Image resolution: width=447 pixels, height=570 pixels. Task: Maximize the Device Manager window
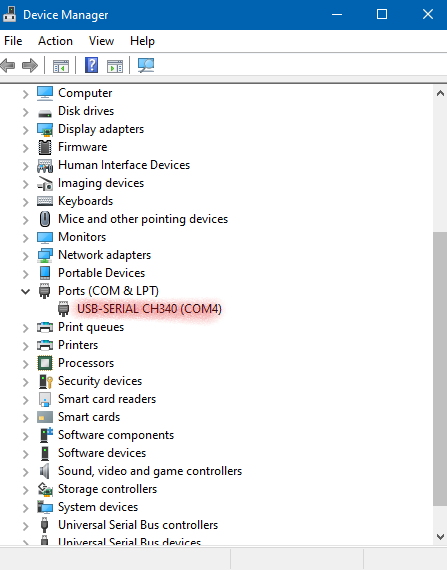pos(382,15)
